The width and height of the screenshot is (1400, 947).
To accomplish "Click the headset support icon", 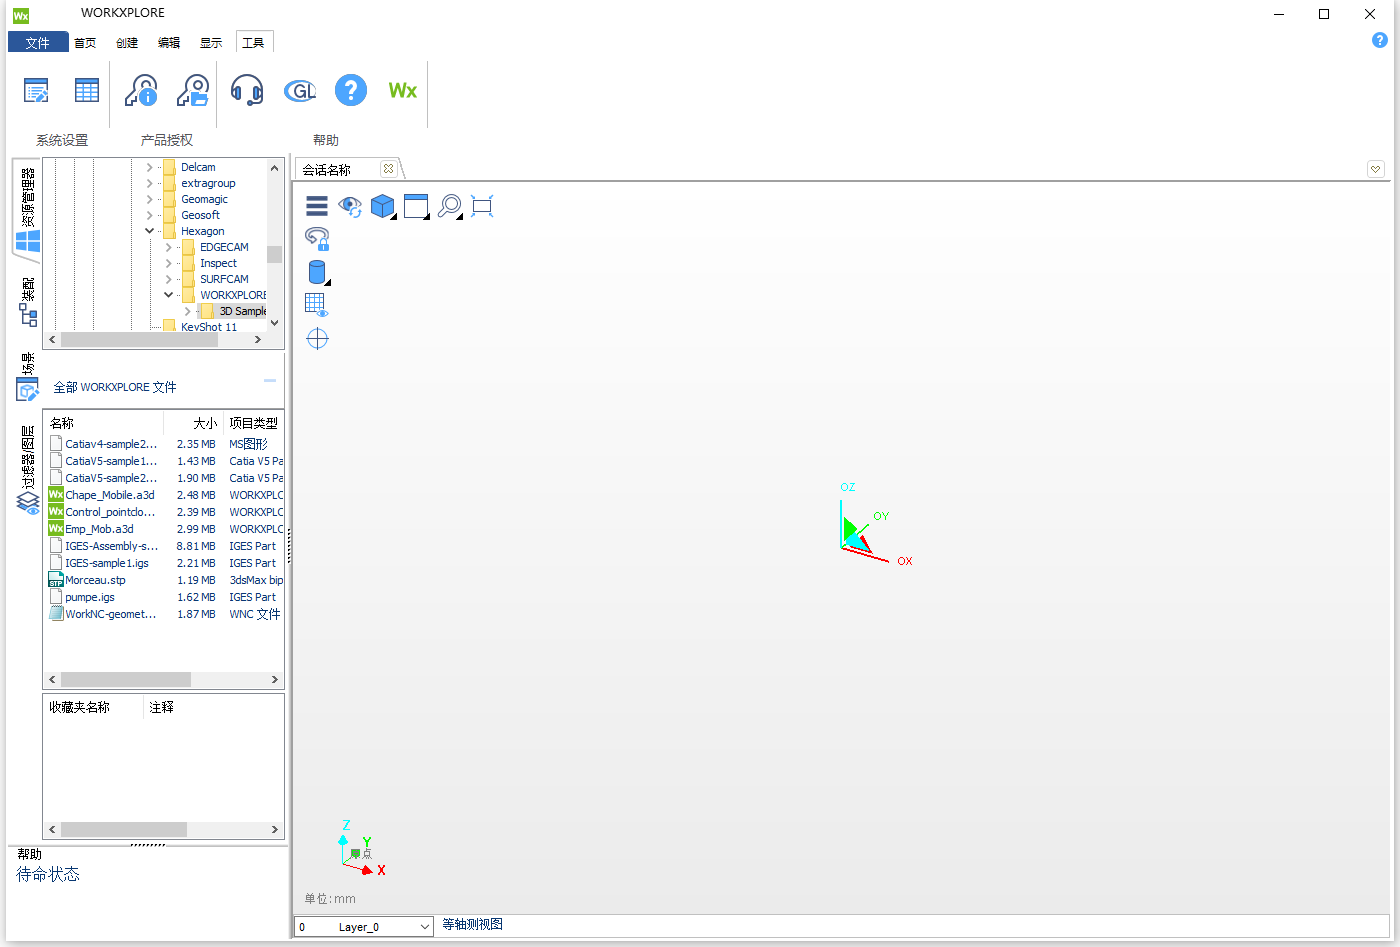I will 247,90.
